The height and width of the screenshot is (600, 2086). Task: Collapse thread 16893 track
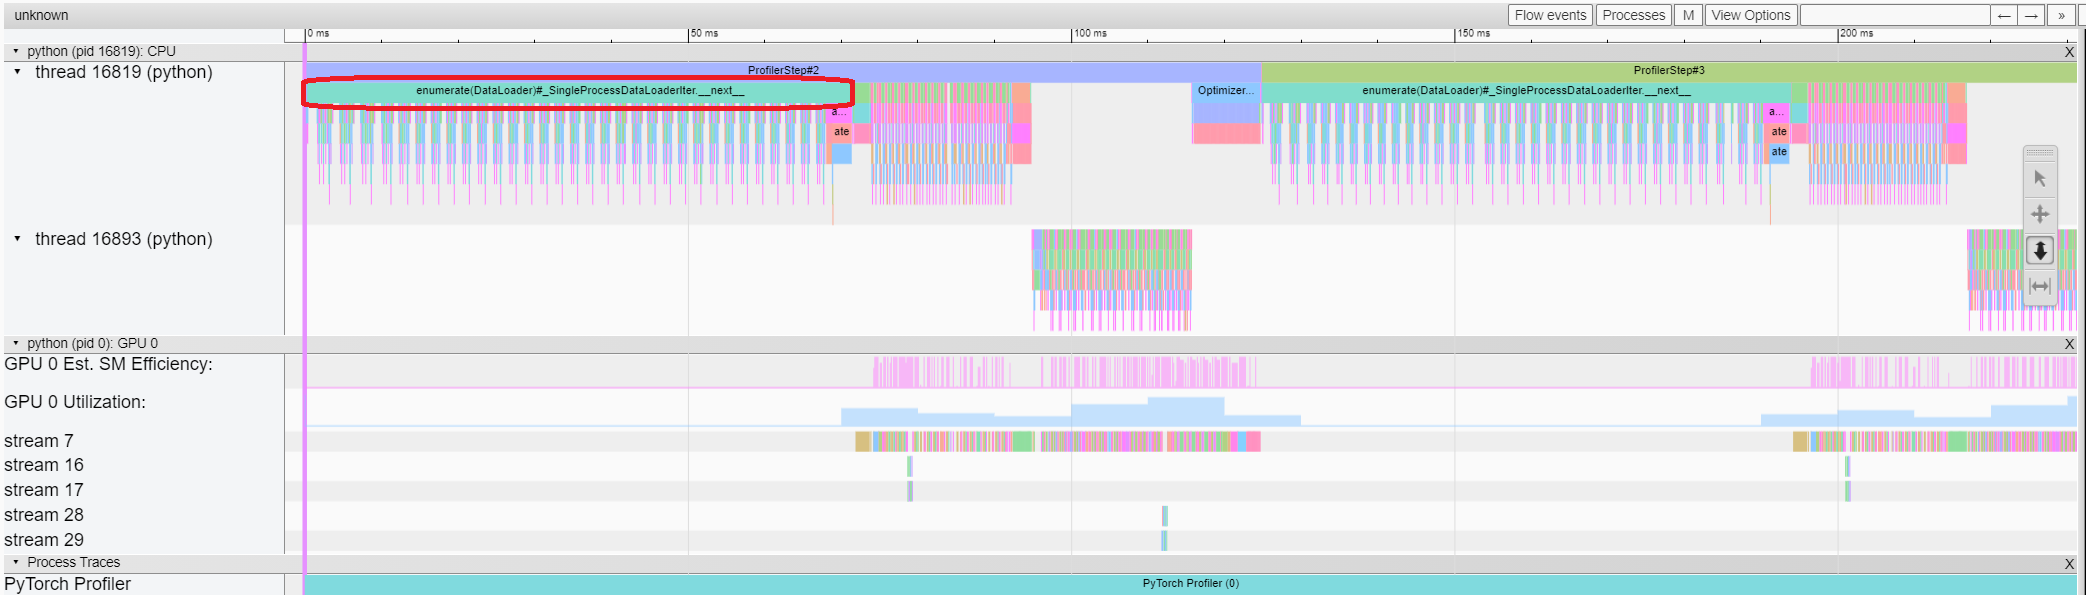[18, 239]
